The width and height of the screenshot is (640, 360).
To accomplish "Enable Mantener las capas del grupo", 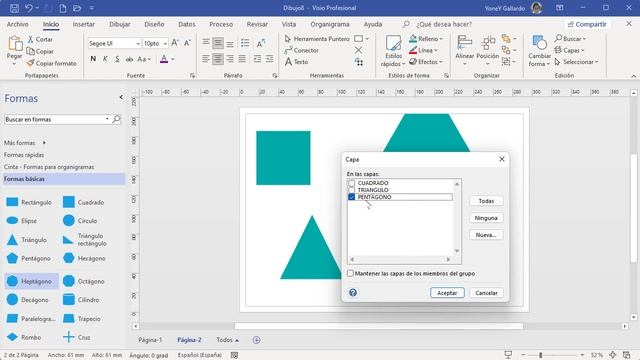I will tap(350, 273).
